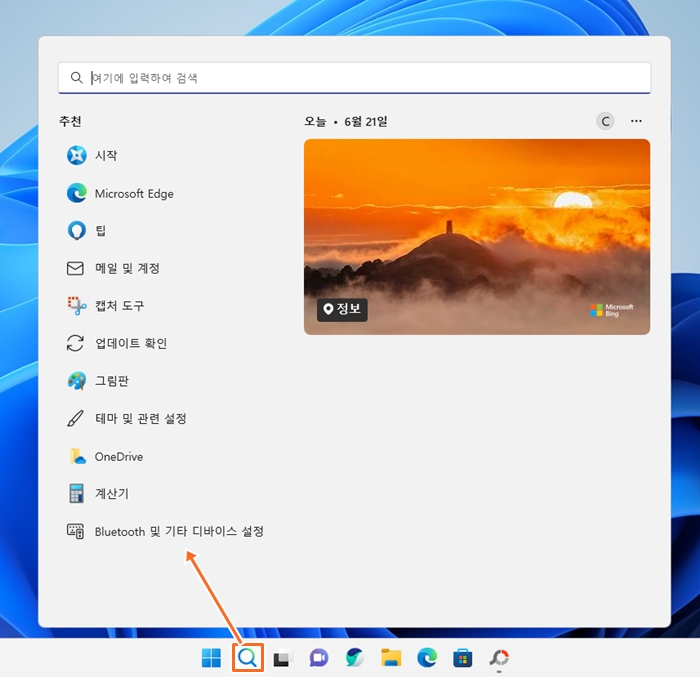Screen dimensions: 700x677
Task: Select the 메일 및 계정 text label
Action: click(x=127, y=268)
